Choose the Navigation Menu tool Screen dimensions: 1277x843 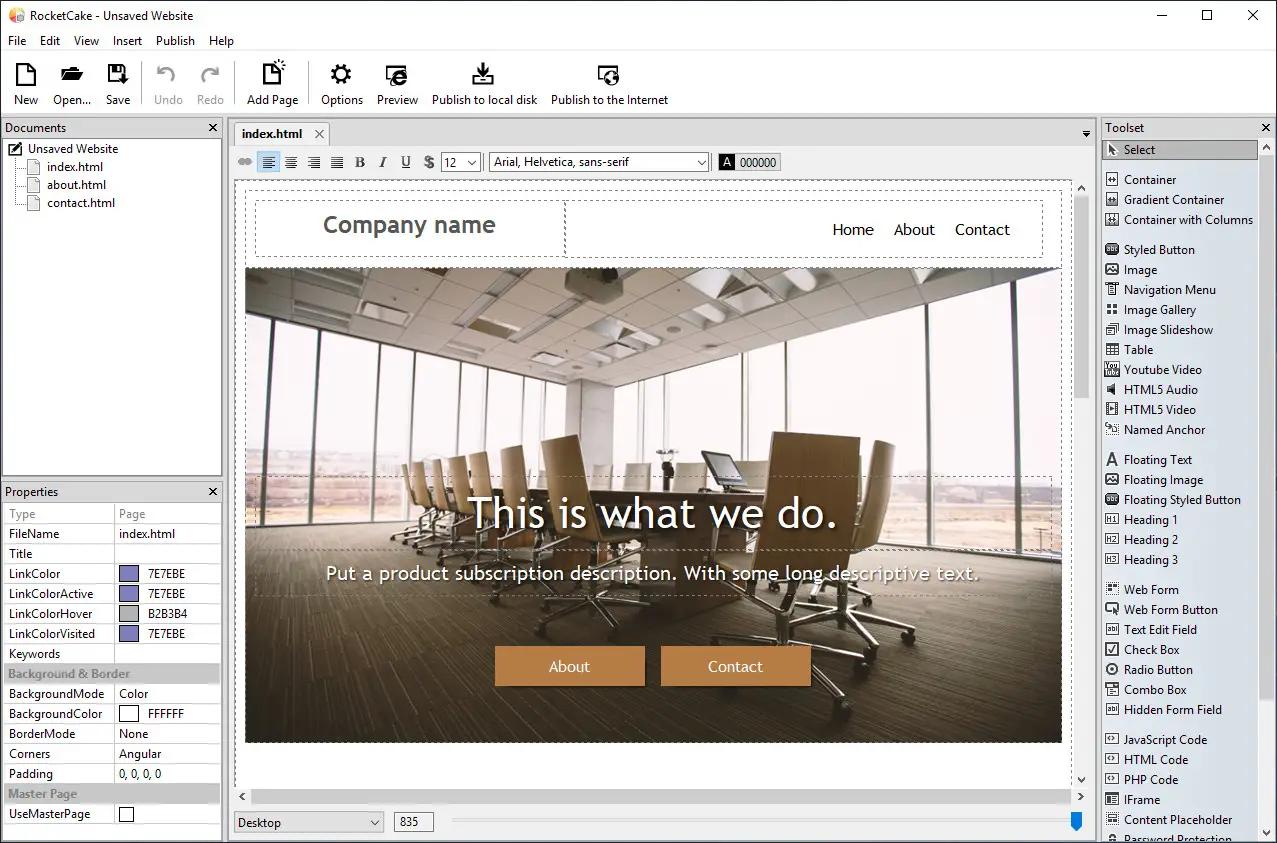1169,290
